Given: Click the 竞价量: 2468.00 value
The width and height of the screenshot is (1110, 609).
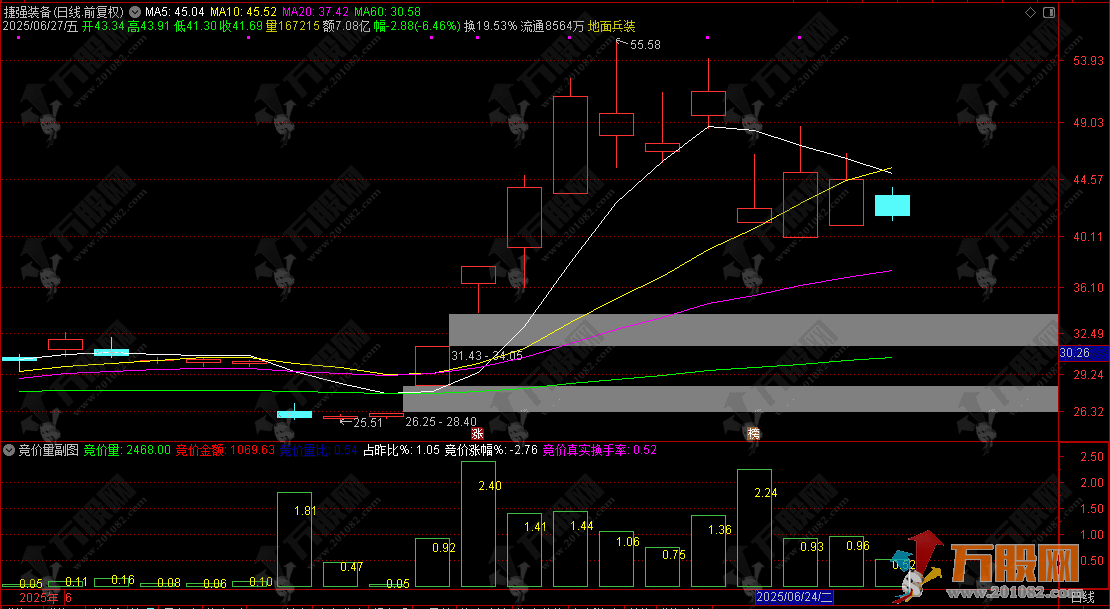Looking at the screenshot, I should pos(127,450).
